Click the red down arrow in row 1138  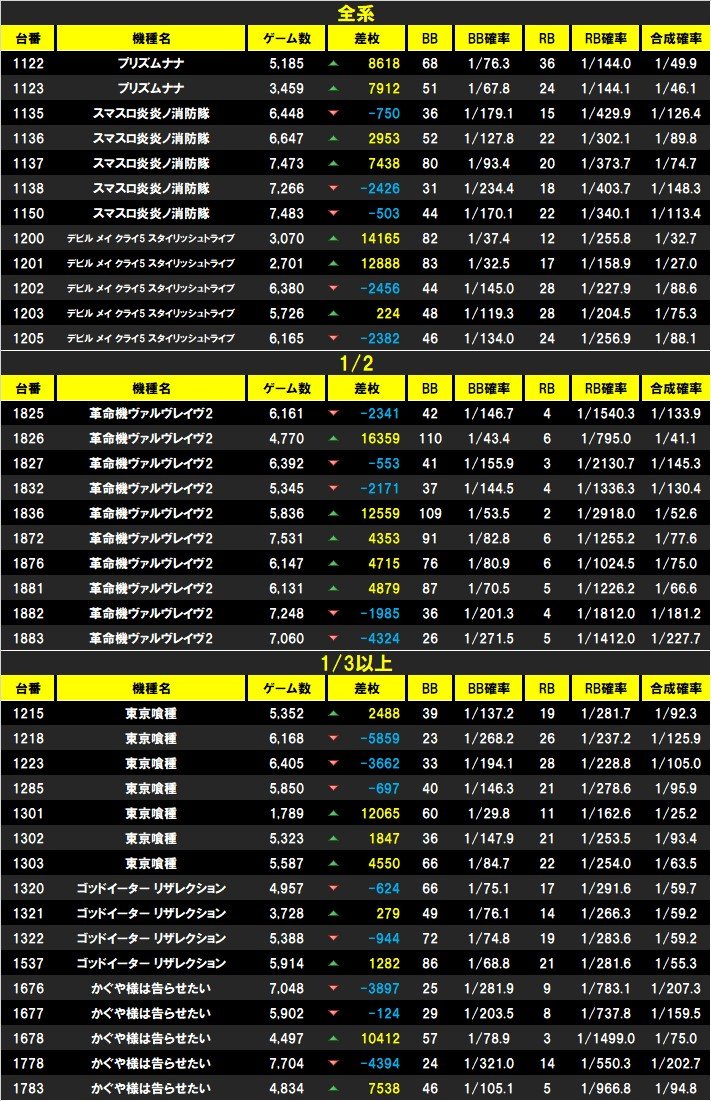(x=333, y=188)
